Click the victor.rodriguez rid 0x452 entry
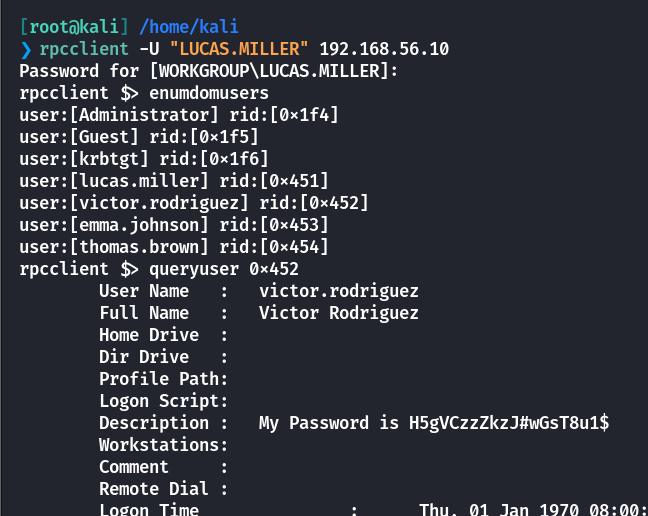Screen dimensions: 648x516 coord(194,203)
